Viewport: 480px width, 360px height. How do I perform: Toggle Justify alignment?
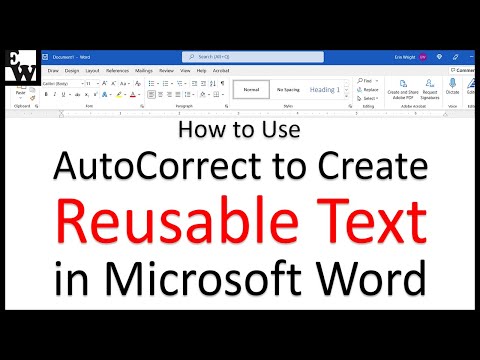(178, 95)
